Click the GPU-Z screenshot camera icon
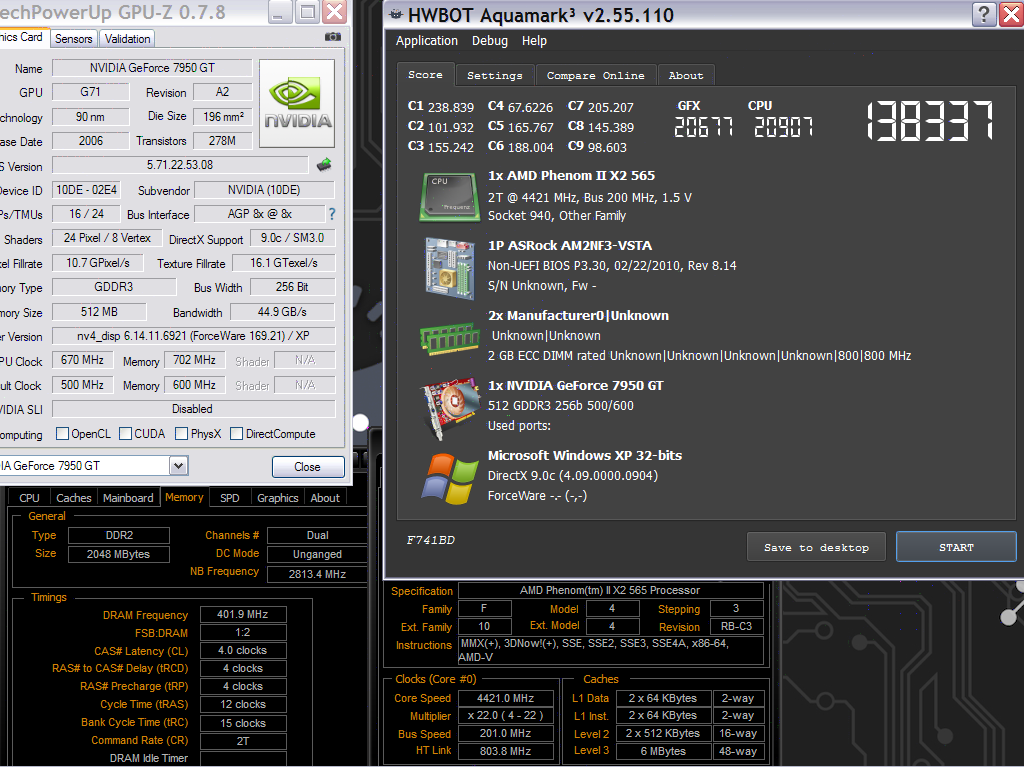This screenshot has width=1024, height=768. pos(332,37)
